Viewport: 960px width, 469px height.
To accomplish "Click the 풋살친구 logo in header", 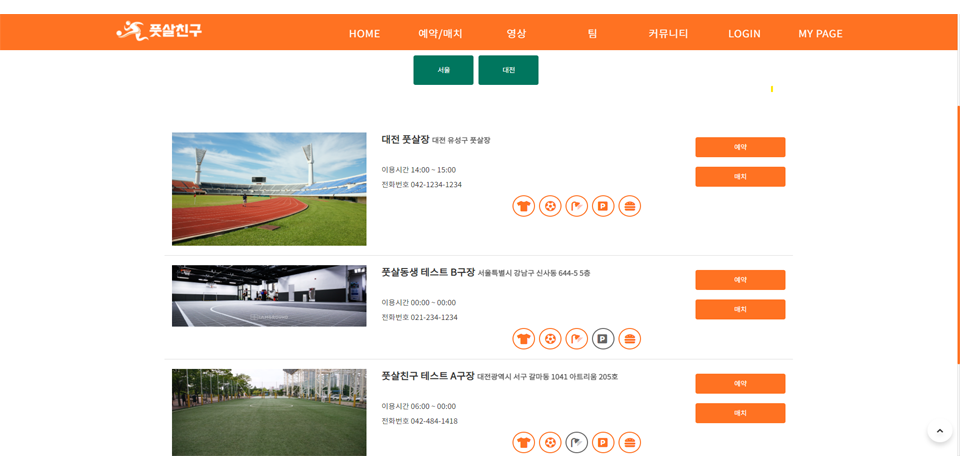I will 159,31.
